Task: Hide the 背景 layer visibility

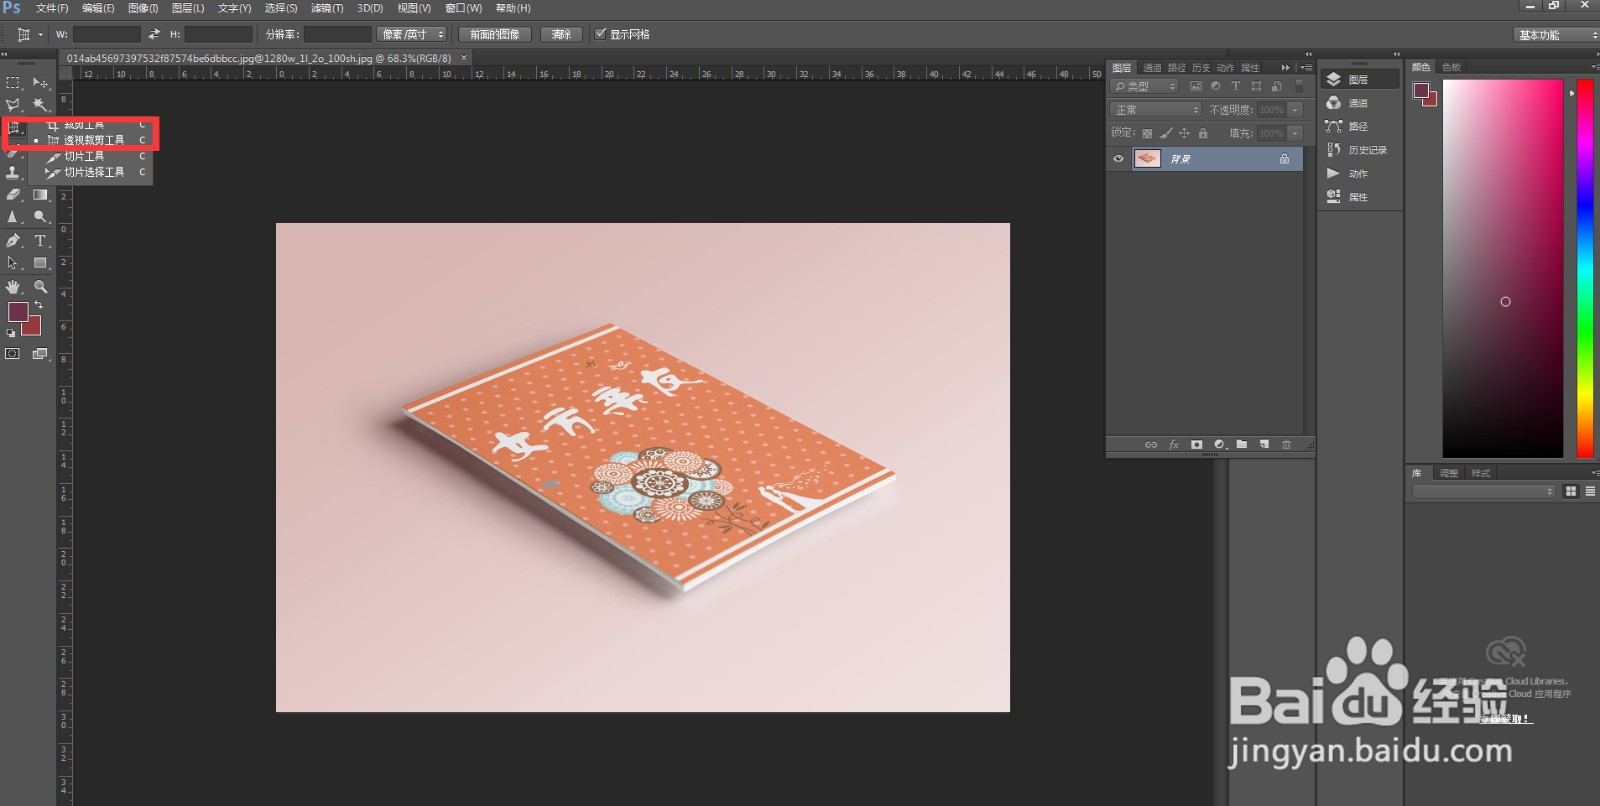Action: pyautogui.click(x=1118, y=159)
